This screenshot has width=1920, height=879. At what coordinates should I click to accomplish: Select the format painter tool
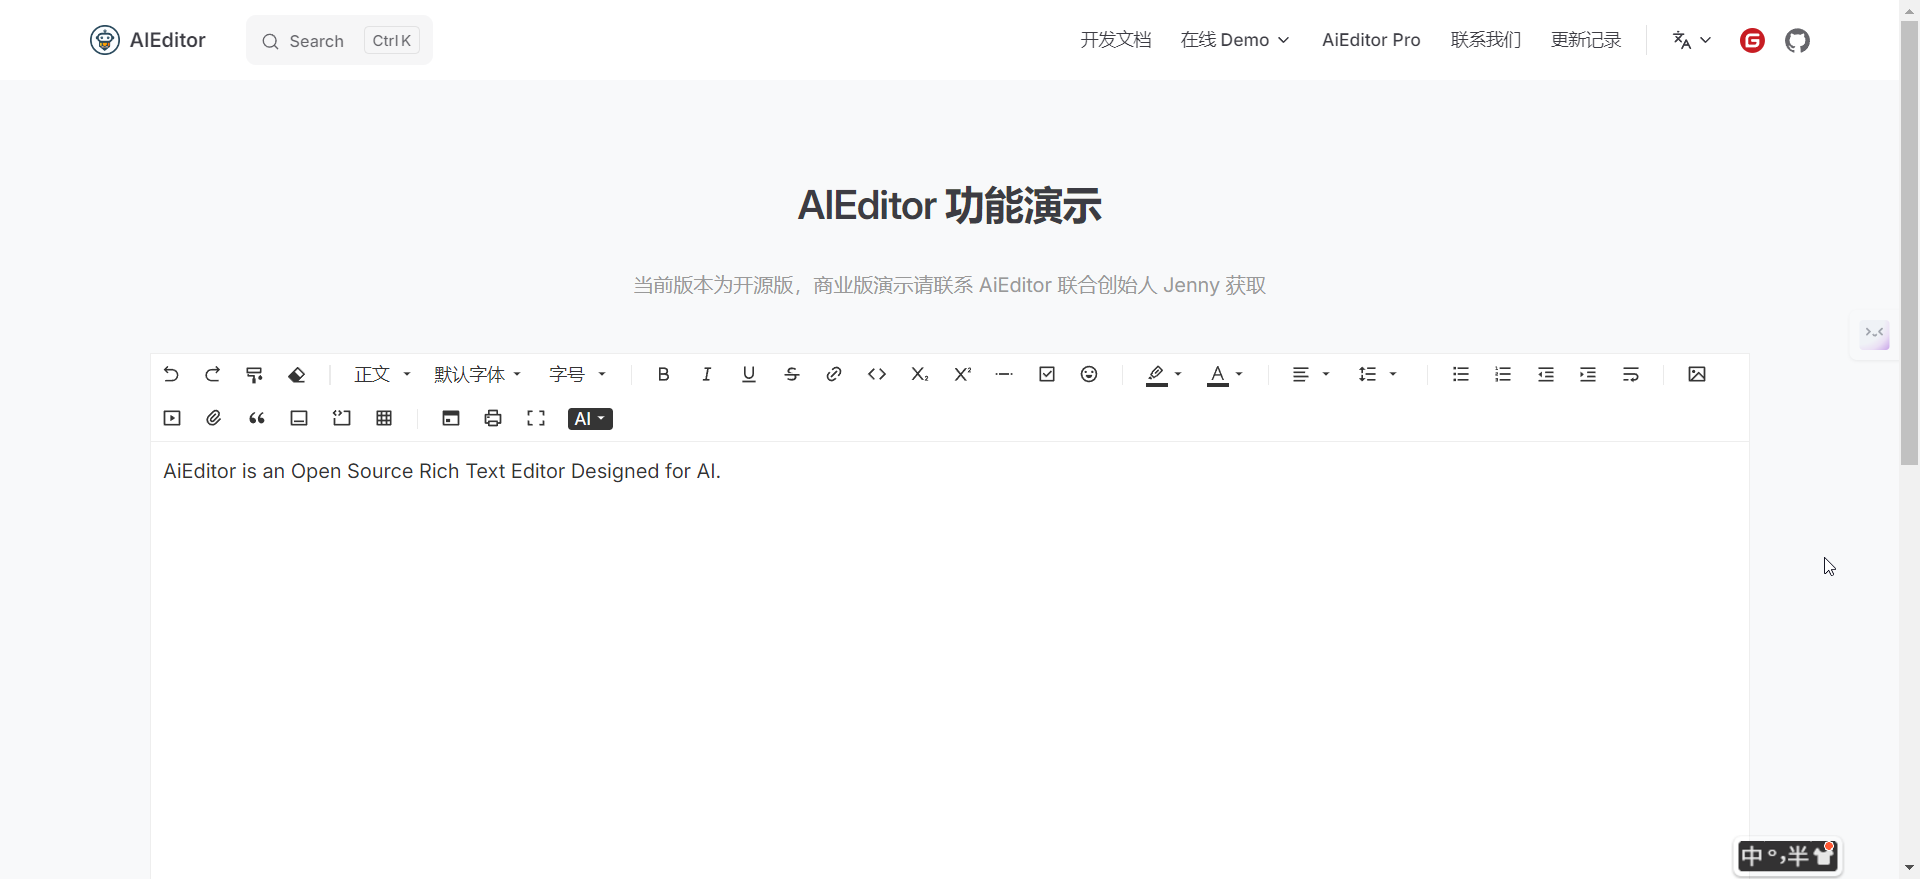(x=254, y=374)
